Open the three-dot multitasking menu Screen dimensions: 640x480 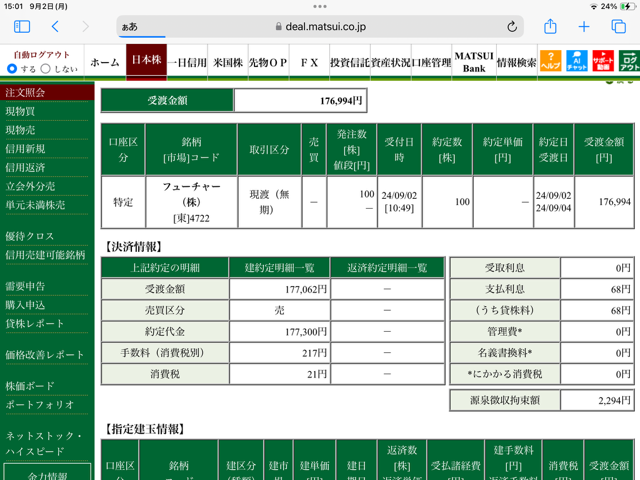pos(320,6)
